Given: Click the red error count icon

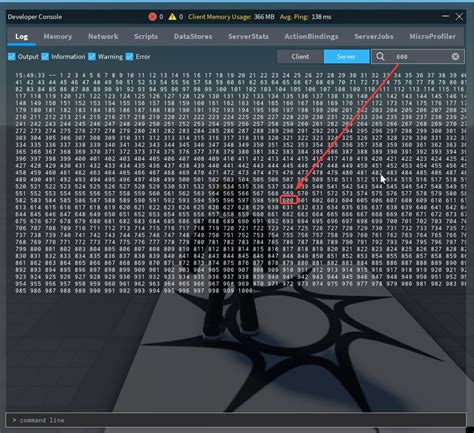Looking at the screenshot, I should (x=152, y=17).
